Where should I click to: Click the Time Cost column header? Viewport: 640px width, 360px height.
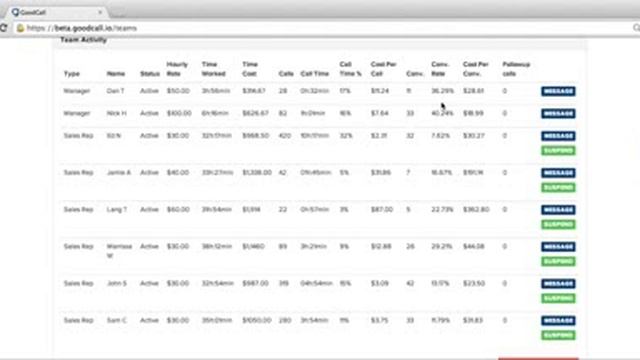(x=250, y=69)
